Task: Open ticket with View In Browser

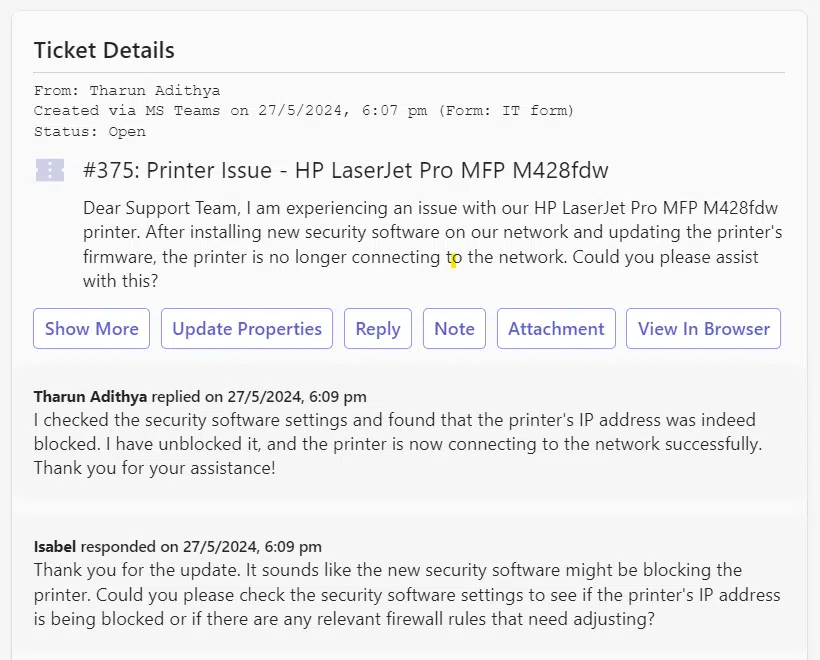Action: pos(703,329)
